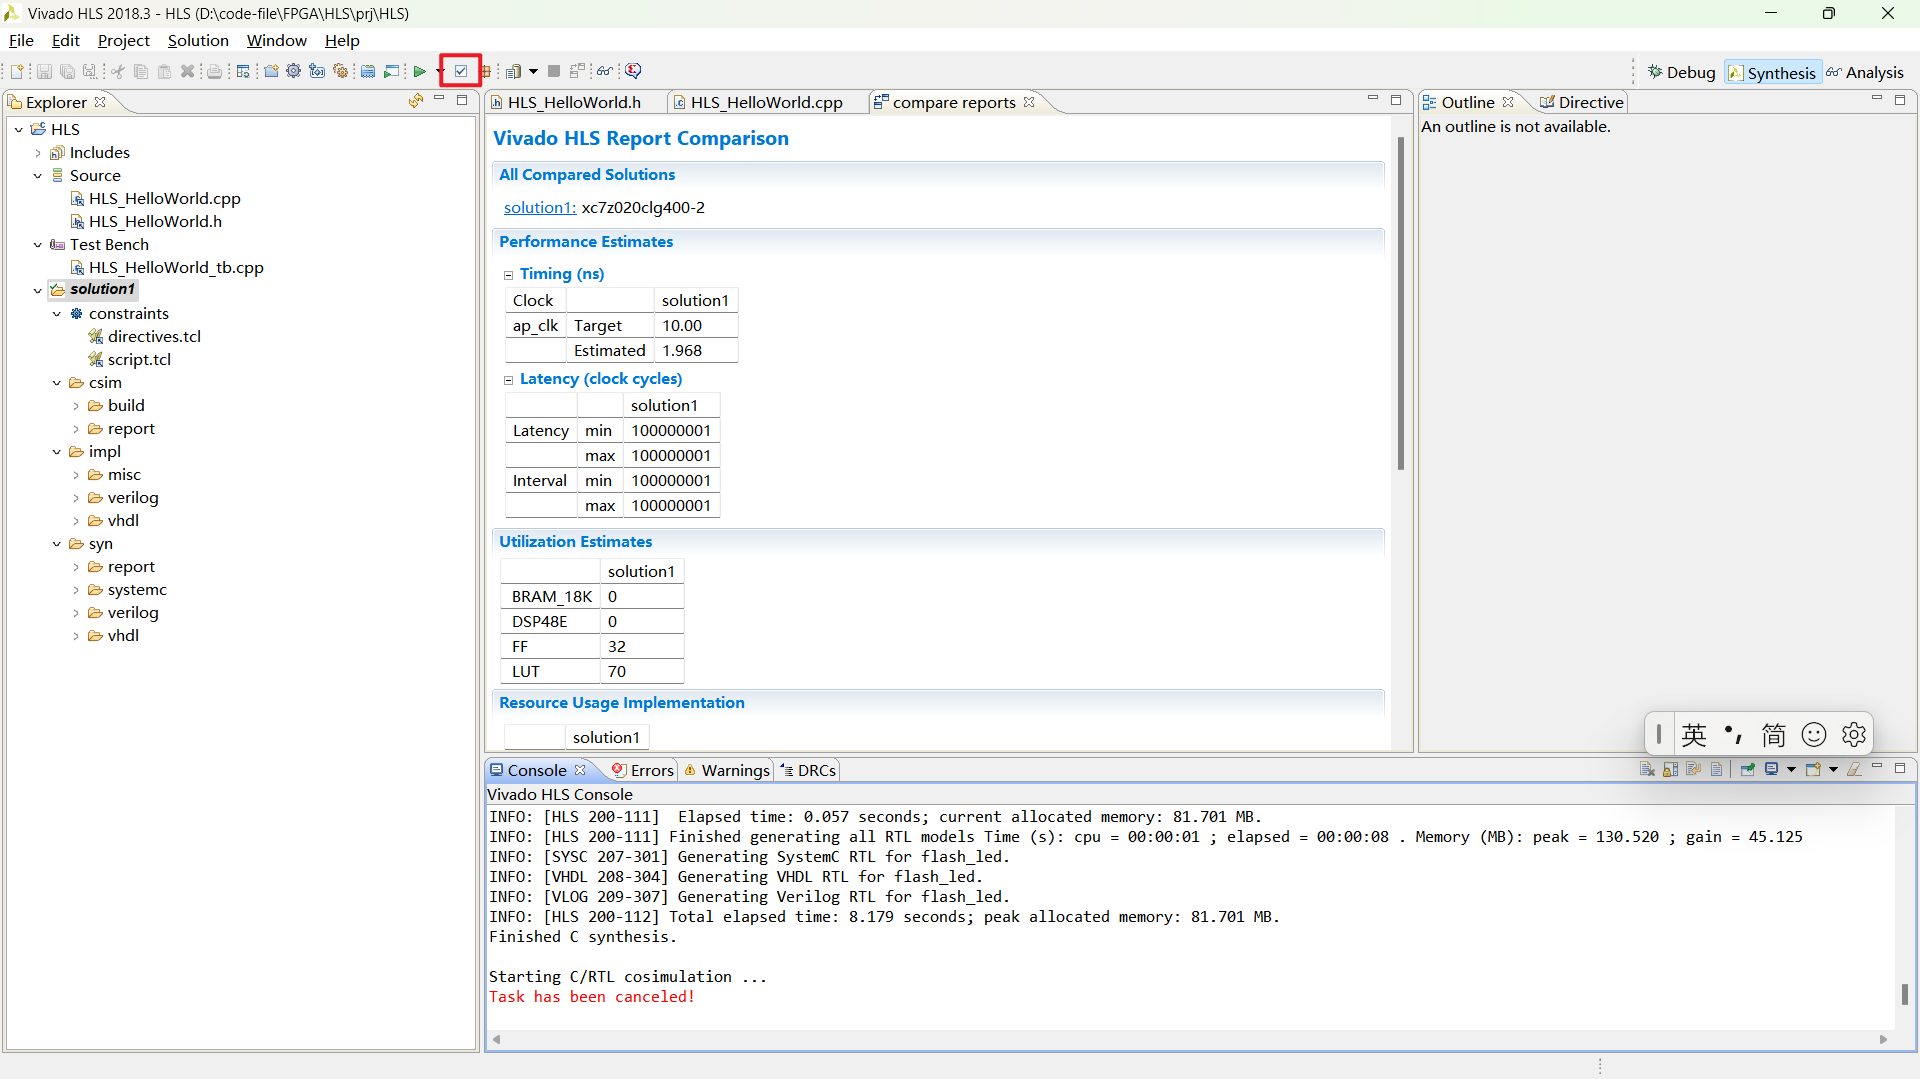This screenshot has width=1920, height=1079.
Task: Toggle the 简 simplified Chinese button
Action: click(x=1773, y=735)
